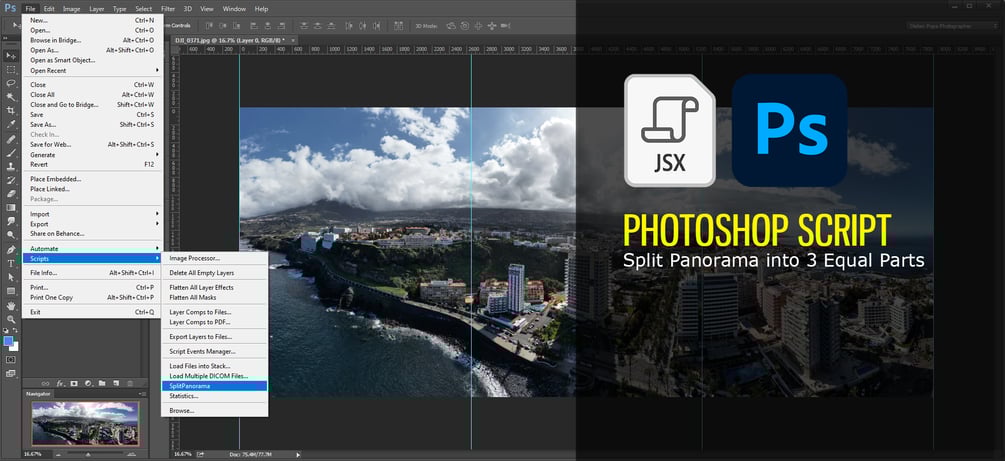Click the background color swatch
1005x461 pixels.
(x=14, y=347)
